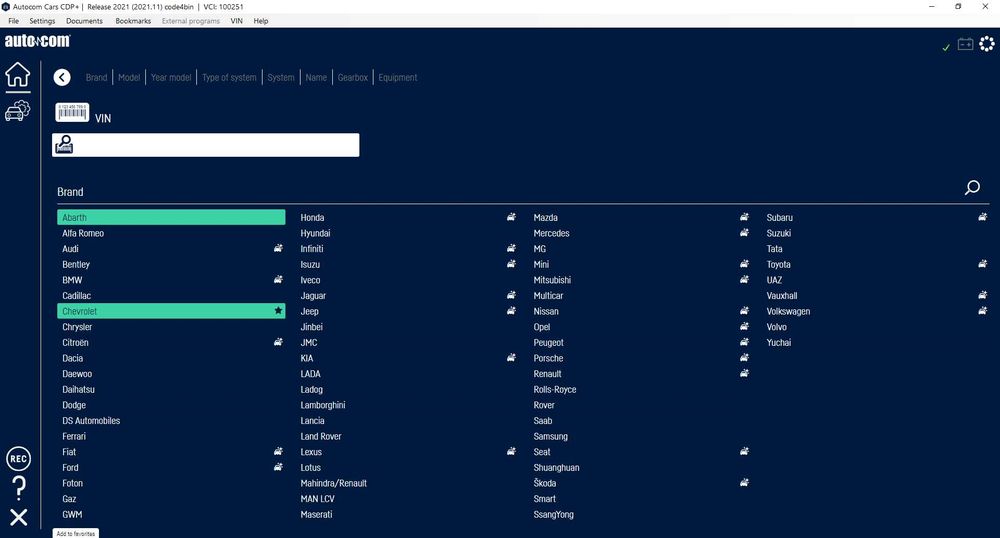Click the car icon beside Ford
The height and width of the screenshot is (538, 1000).
[278, 467]
